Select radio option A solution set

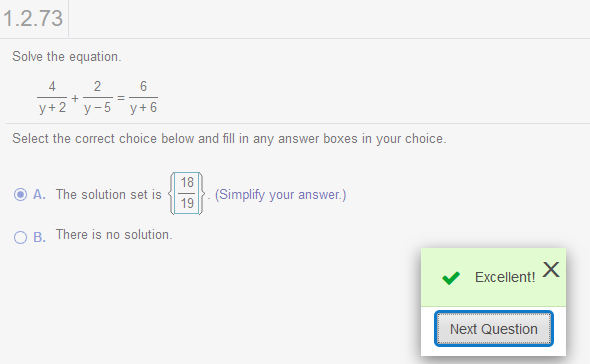click(x=20, y=195)
